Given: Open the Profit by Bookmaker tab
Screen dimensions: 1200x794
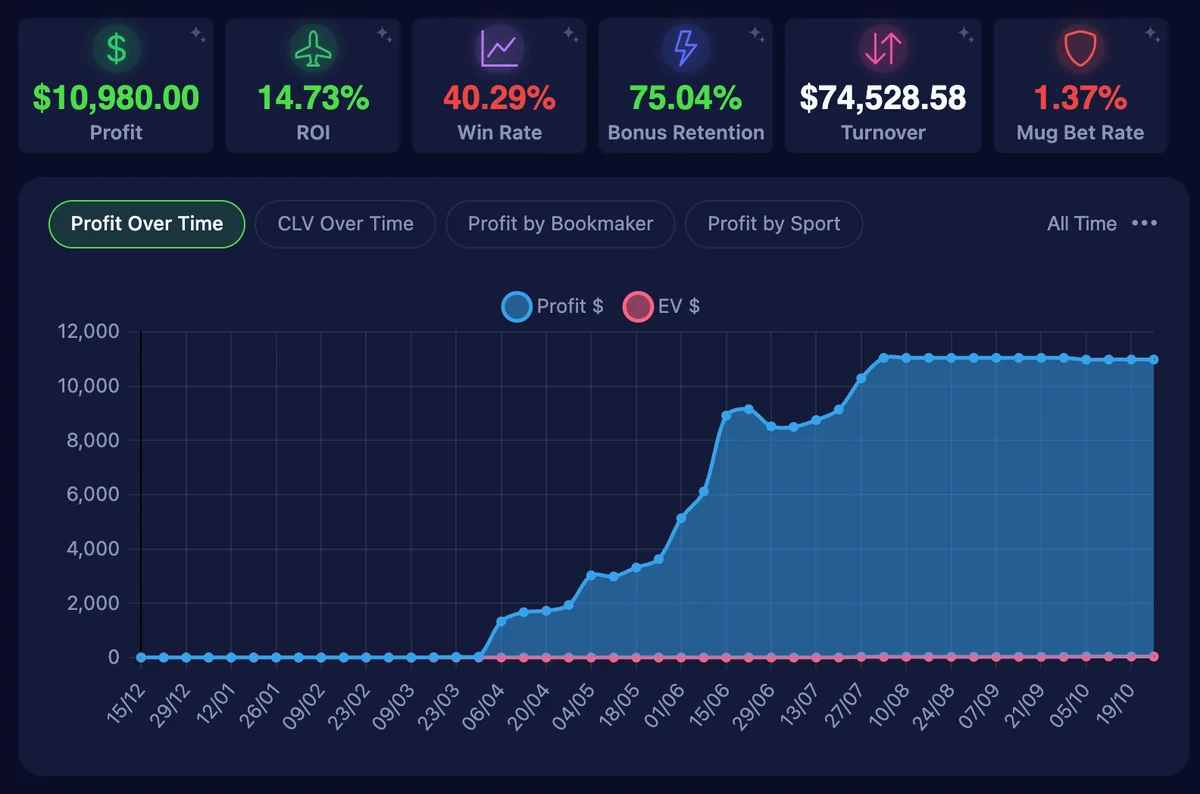Looking at the screenshot, I should pyautogui.click(x=560, y=224).
